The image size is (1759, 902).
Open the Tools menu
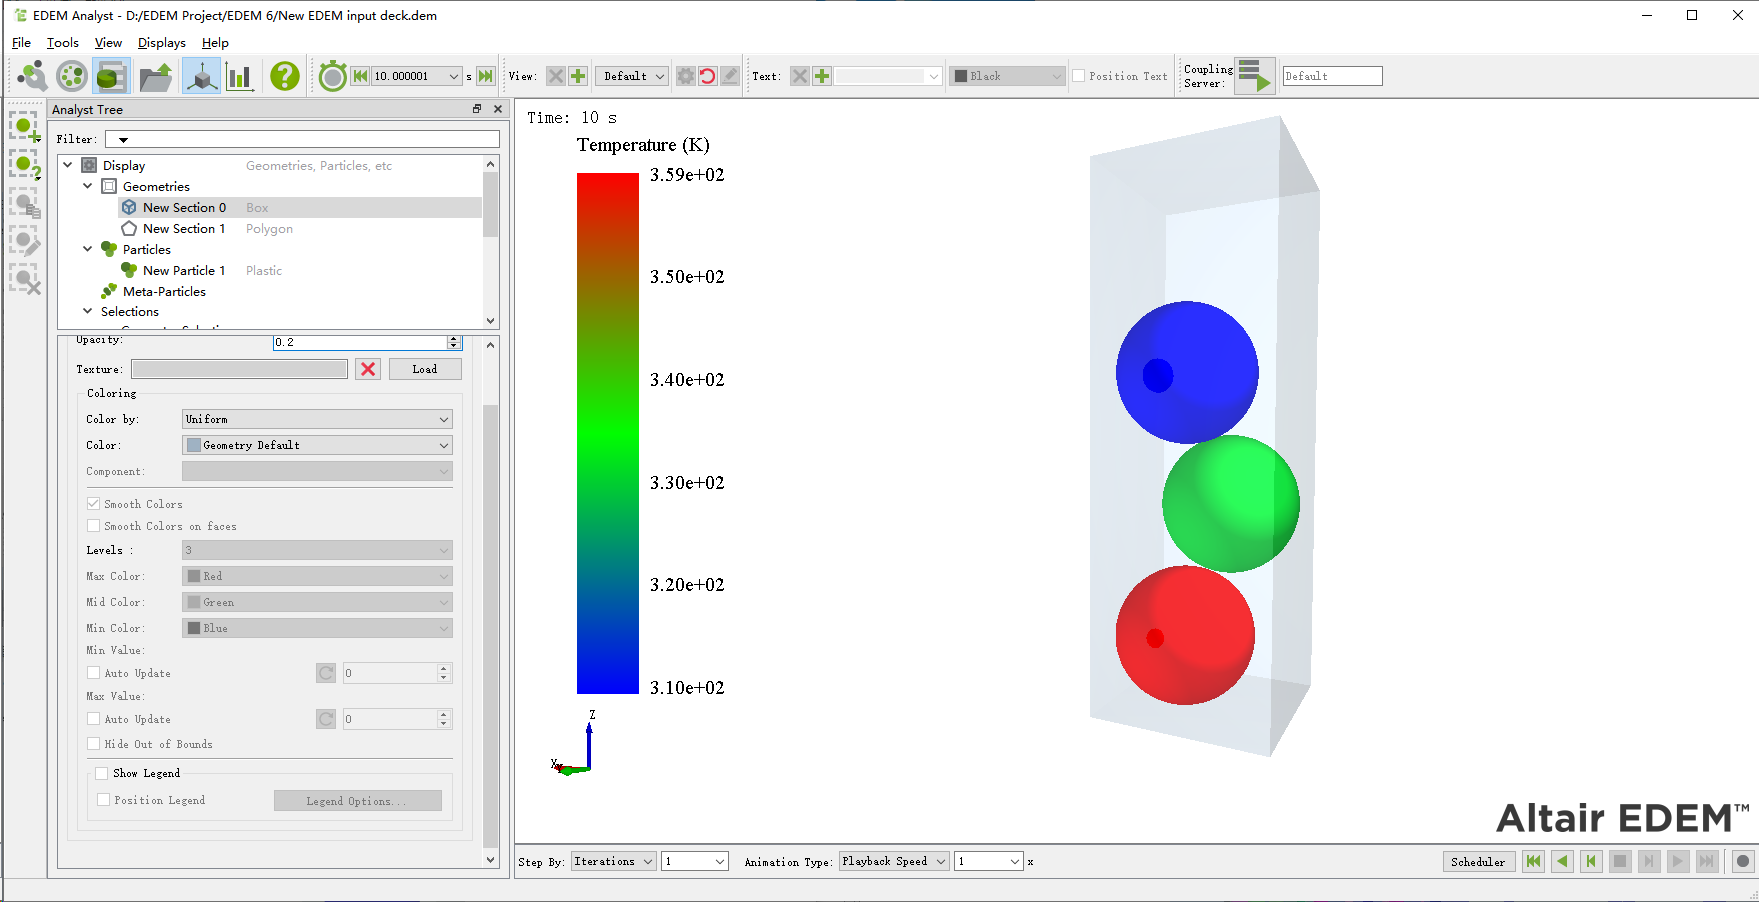point(62,43)
